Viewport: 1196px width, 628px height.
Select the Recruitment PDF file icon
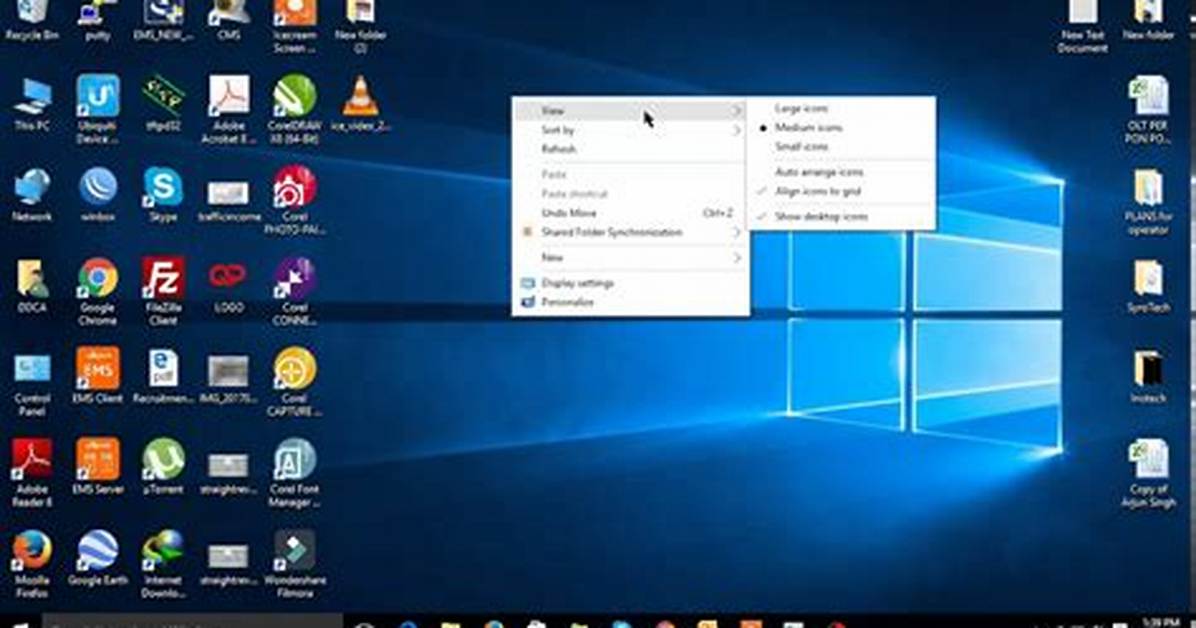pos(163,376)
